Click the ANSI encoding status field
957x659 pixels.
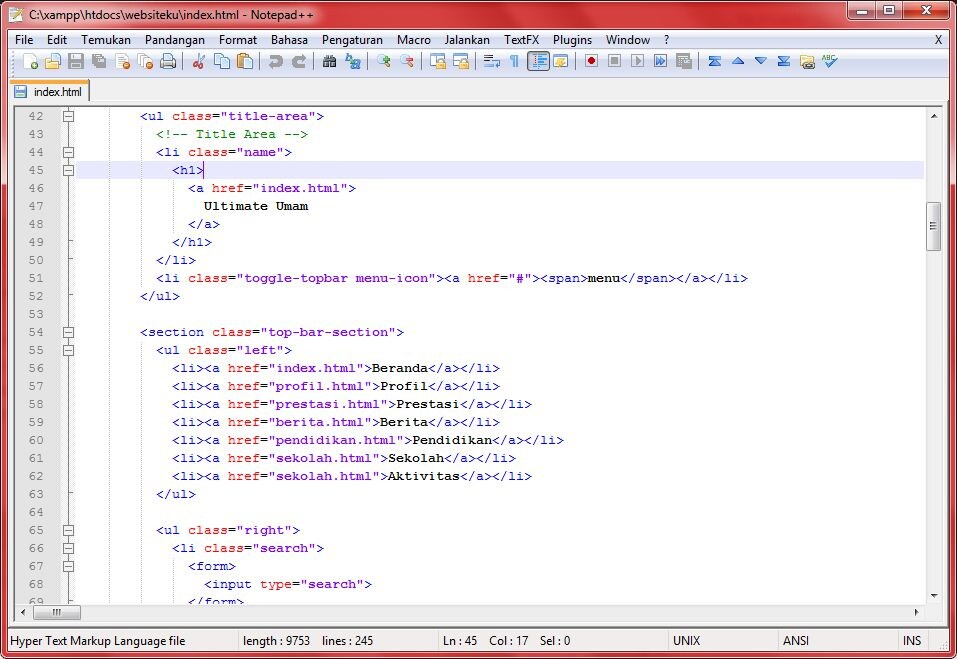coord(796,641)
